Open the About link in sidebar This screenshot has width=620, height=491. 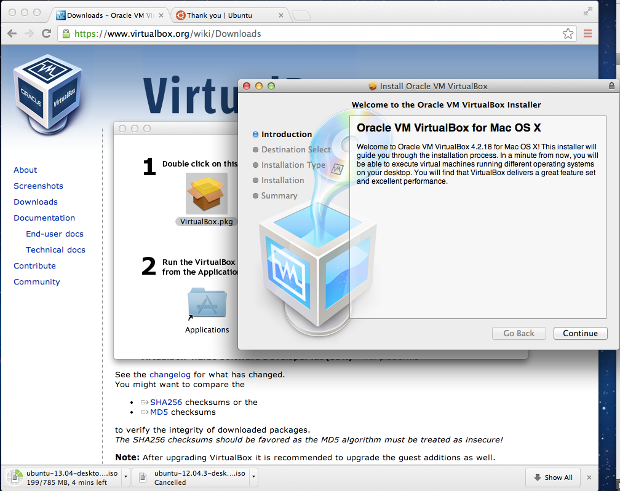(25, 170)
